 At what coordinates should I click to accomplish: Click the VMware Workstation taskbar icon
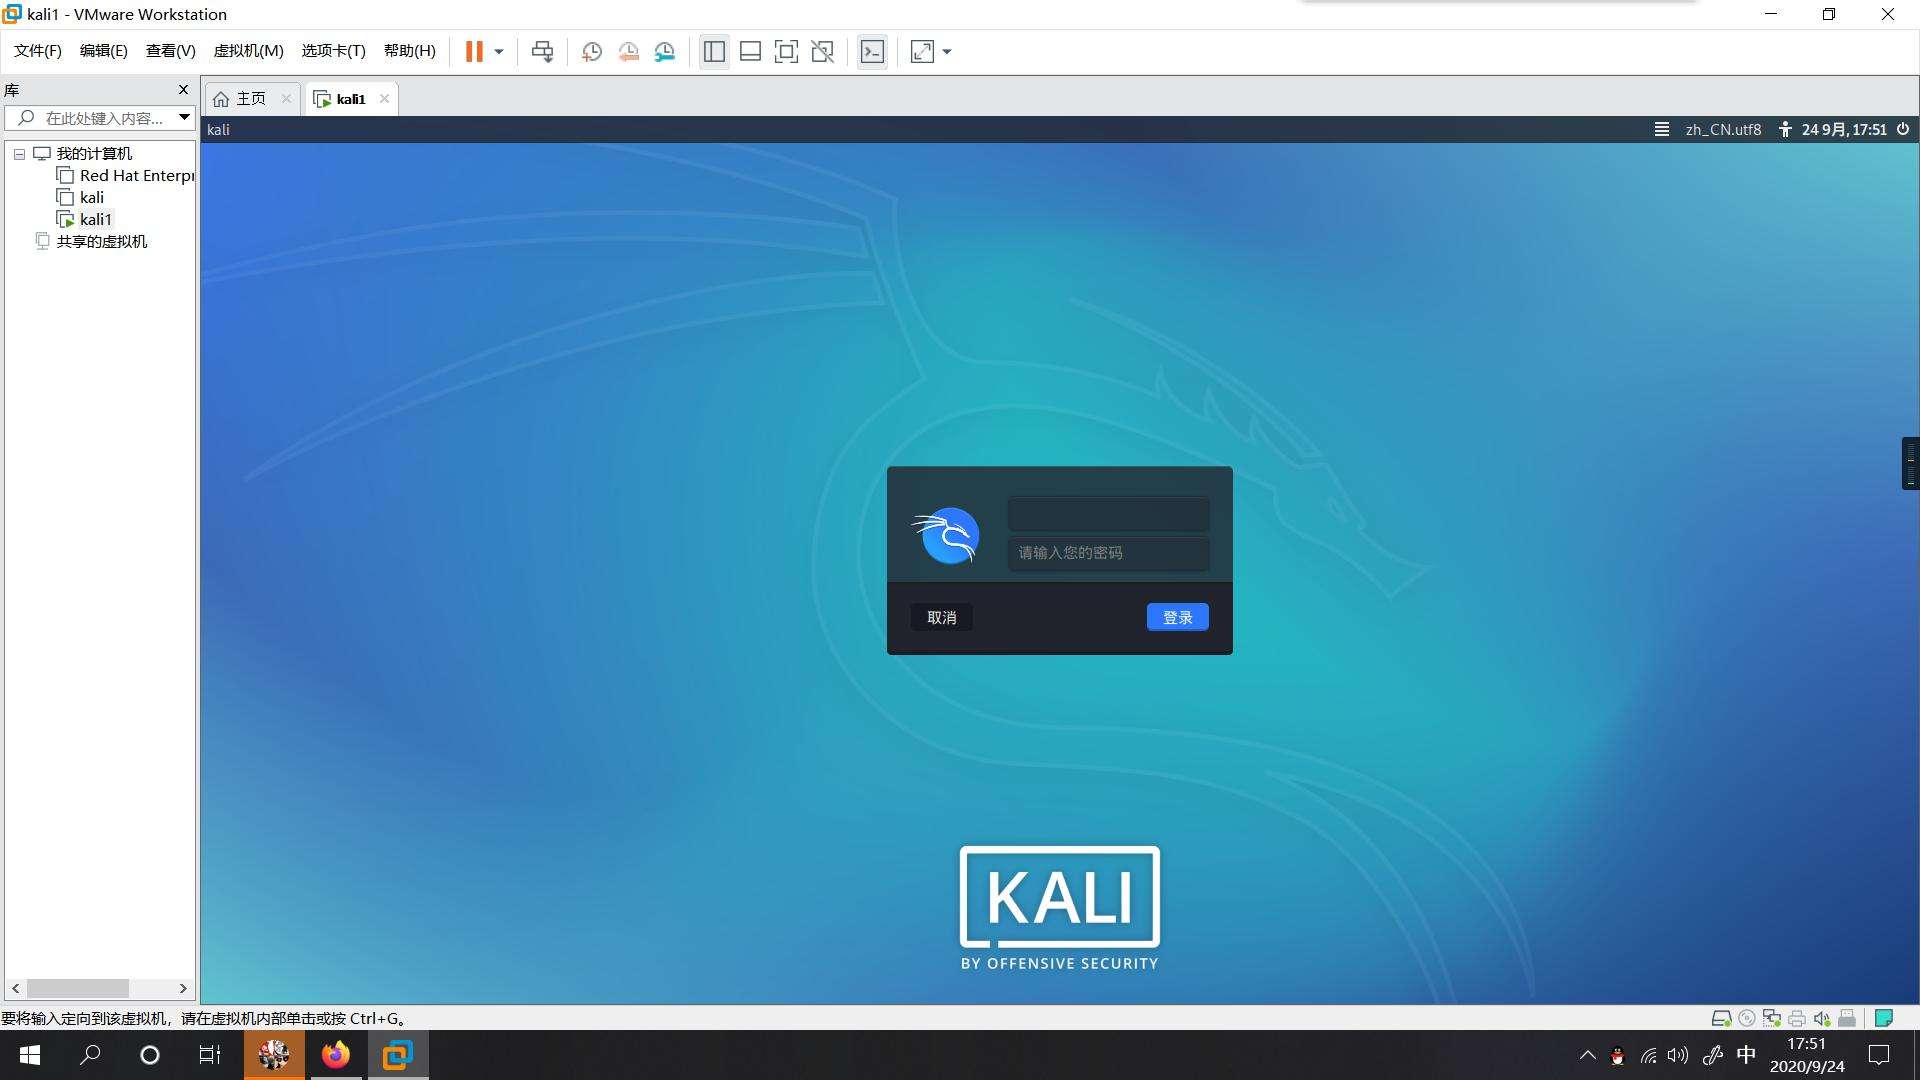[x=398, y=1055]
